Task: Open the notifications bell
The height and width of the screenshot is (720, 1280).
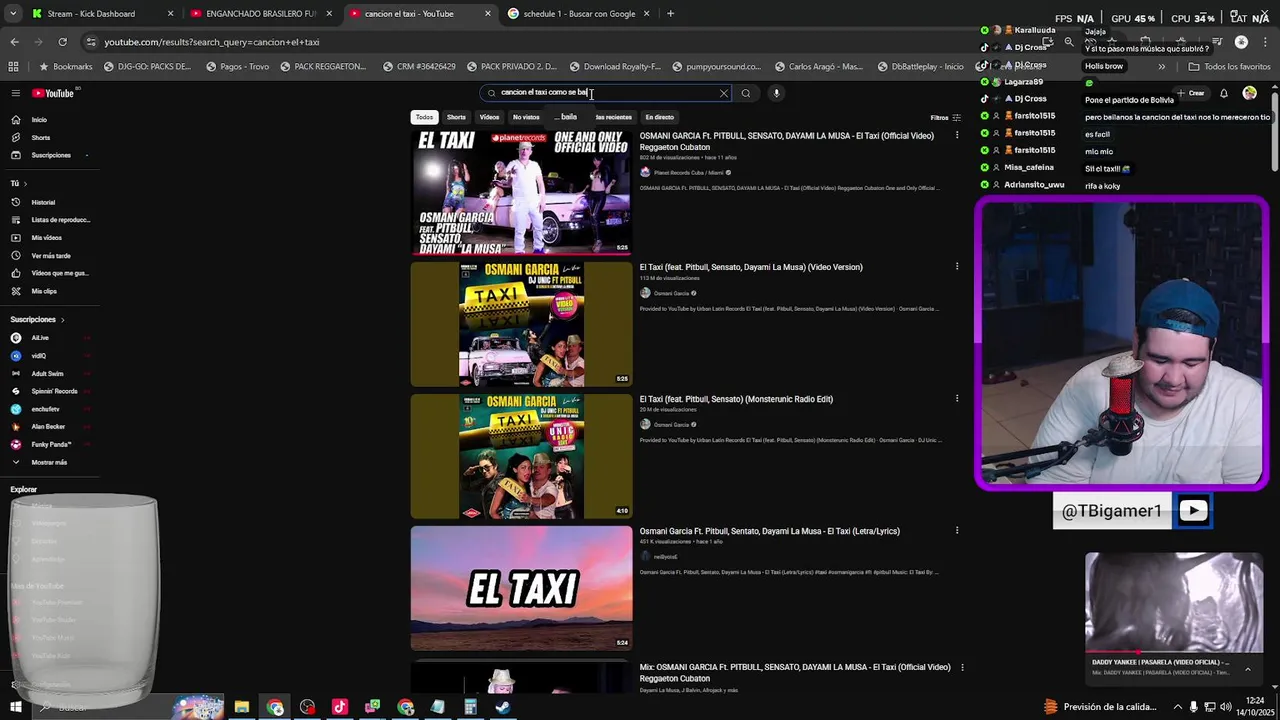Action: (x=1223, y=93)
